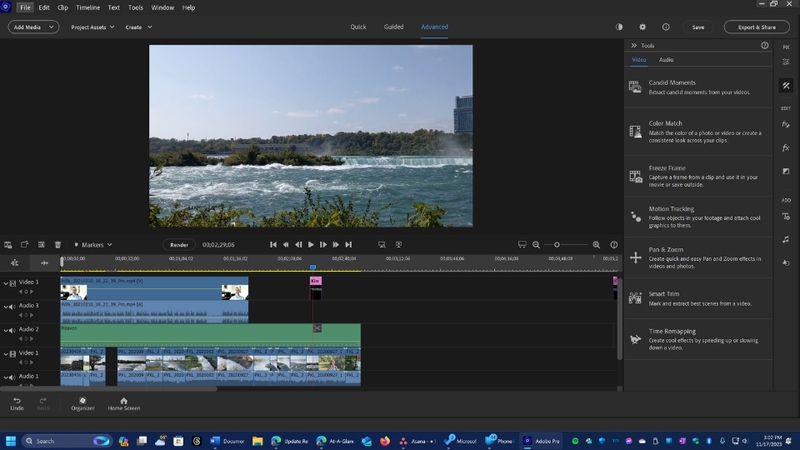Expand the Add Media dropdown arrow
The width and height of the screenshot is (800, 450).
(52, 27)
